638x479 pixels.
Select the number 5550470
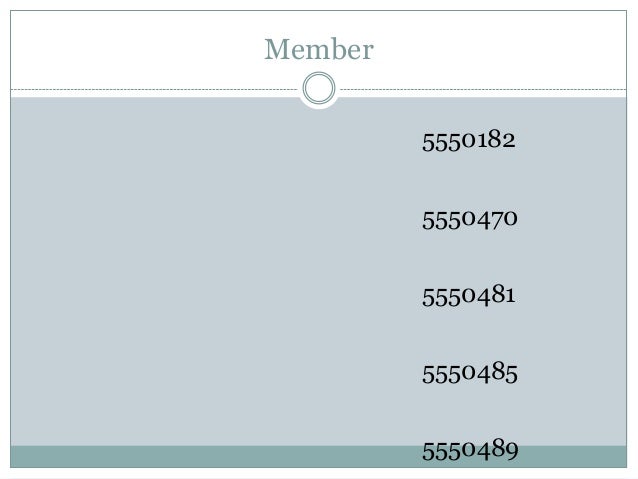coord(469,219)
